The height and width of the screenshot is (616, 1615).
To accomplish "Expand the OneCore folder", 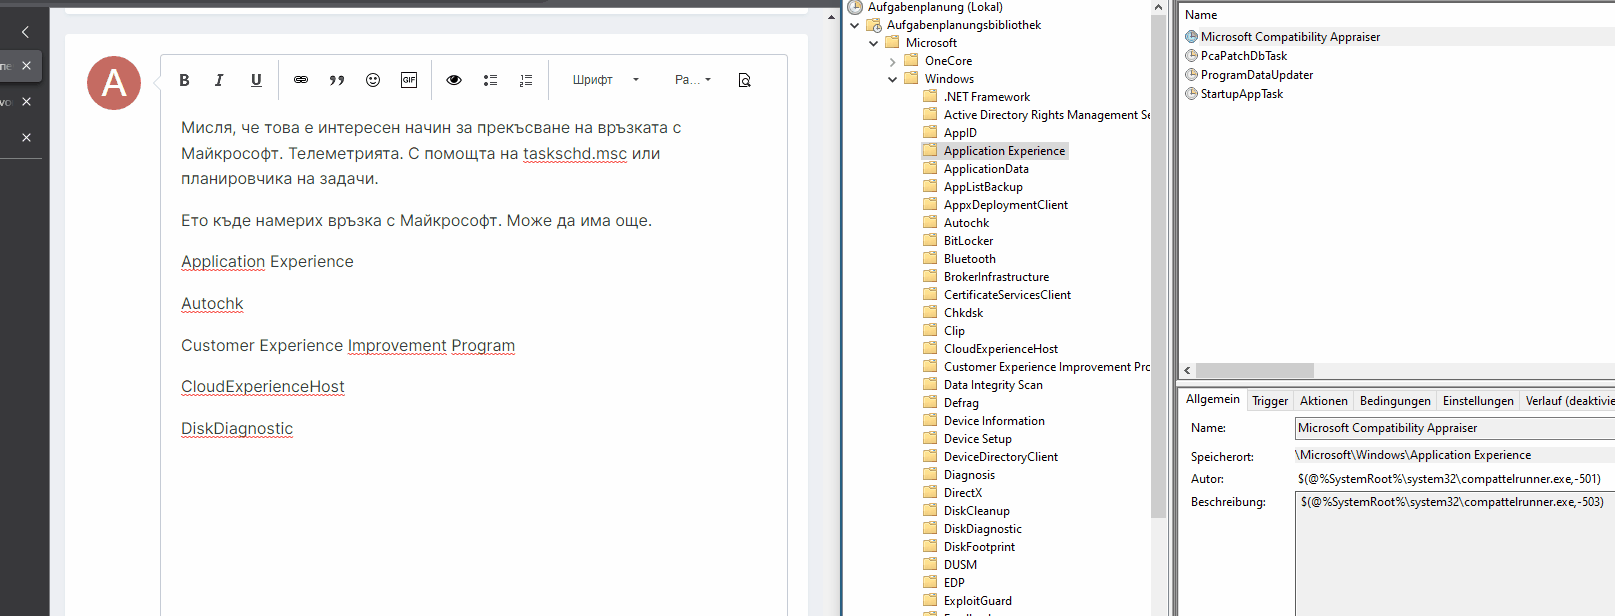I will (893, 61).
